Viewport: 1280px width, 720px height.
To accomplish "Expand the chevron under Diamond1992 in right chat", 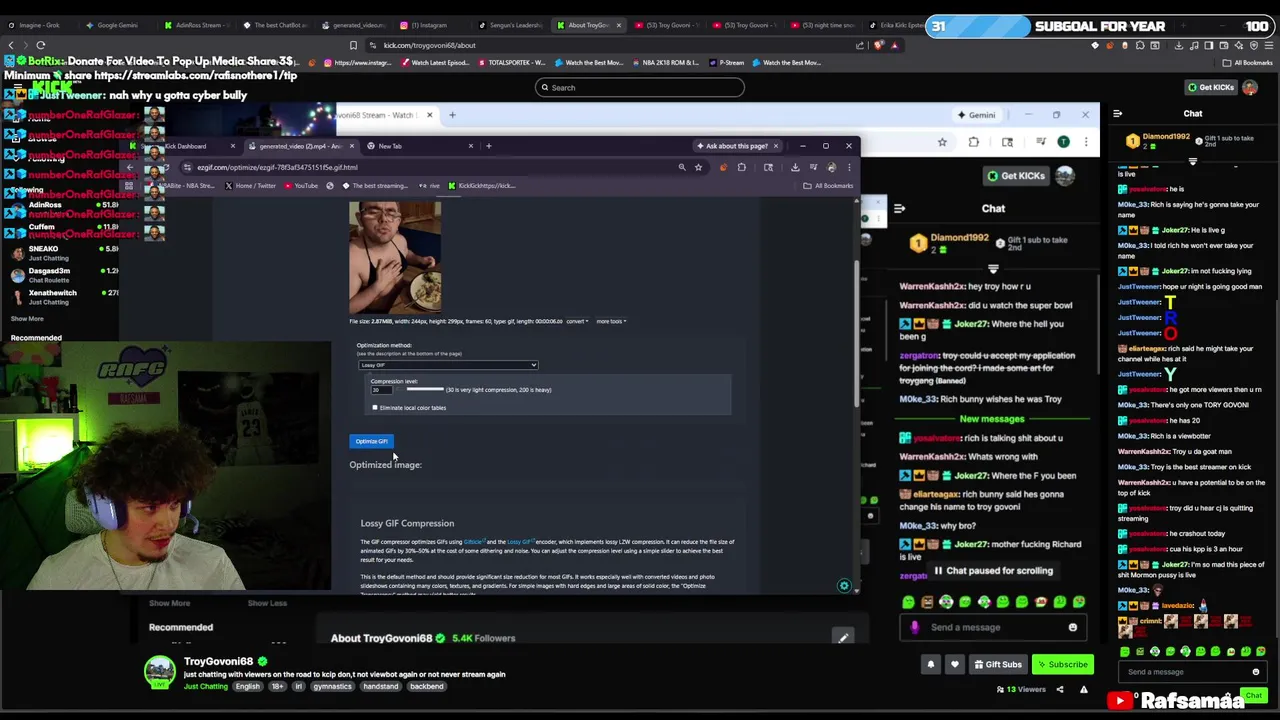I will click(x=1193, y=161).
